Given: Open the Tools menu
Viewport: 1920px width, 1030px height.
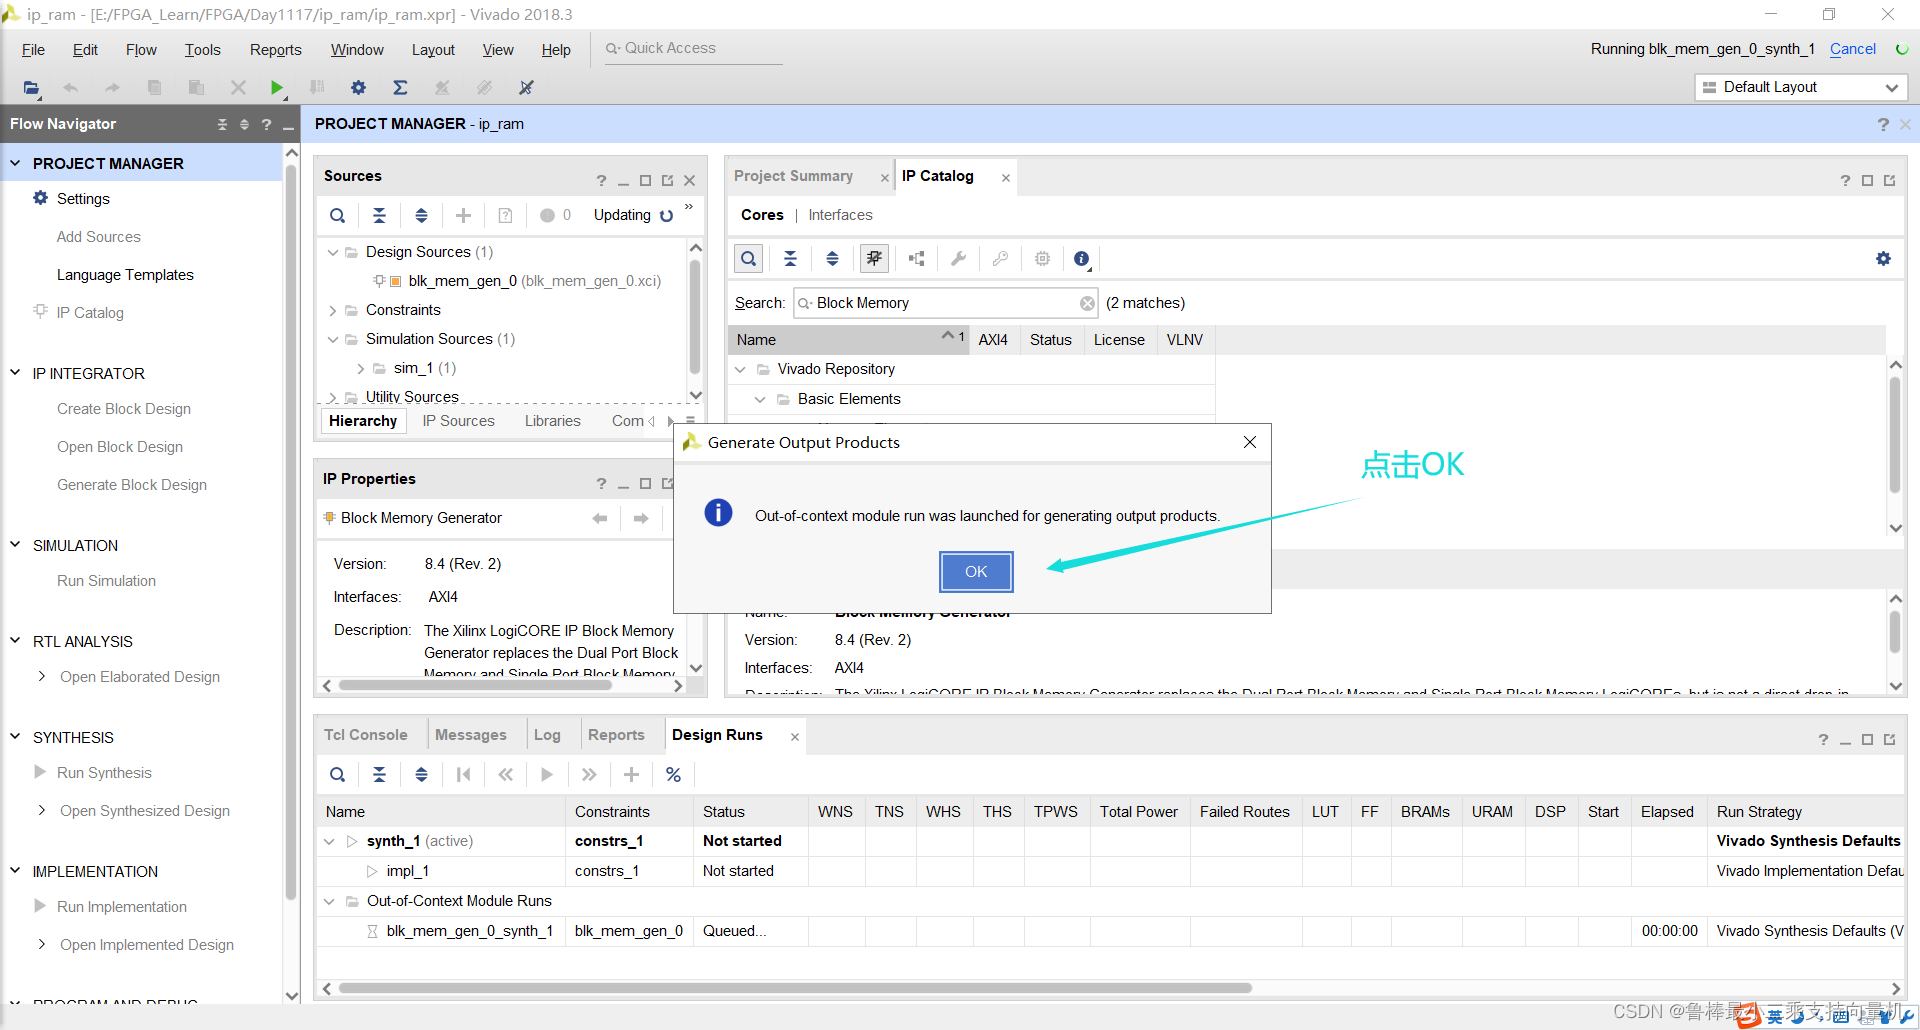Looking at the screenshot, I should 202,50.
